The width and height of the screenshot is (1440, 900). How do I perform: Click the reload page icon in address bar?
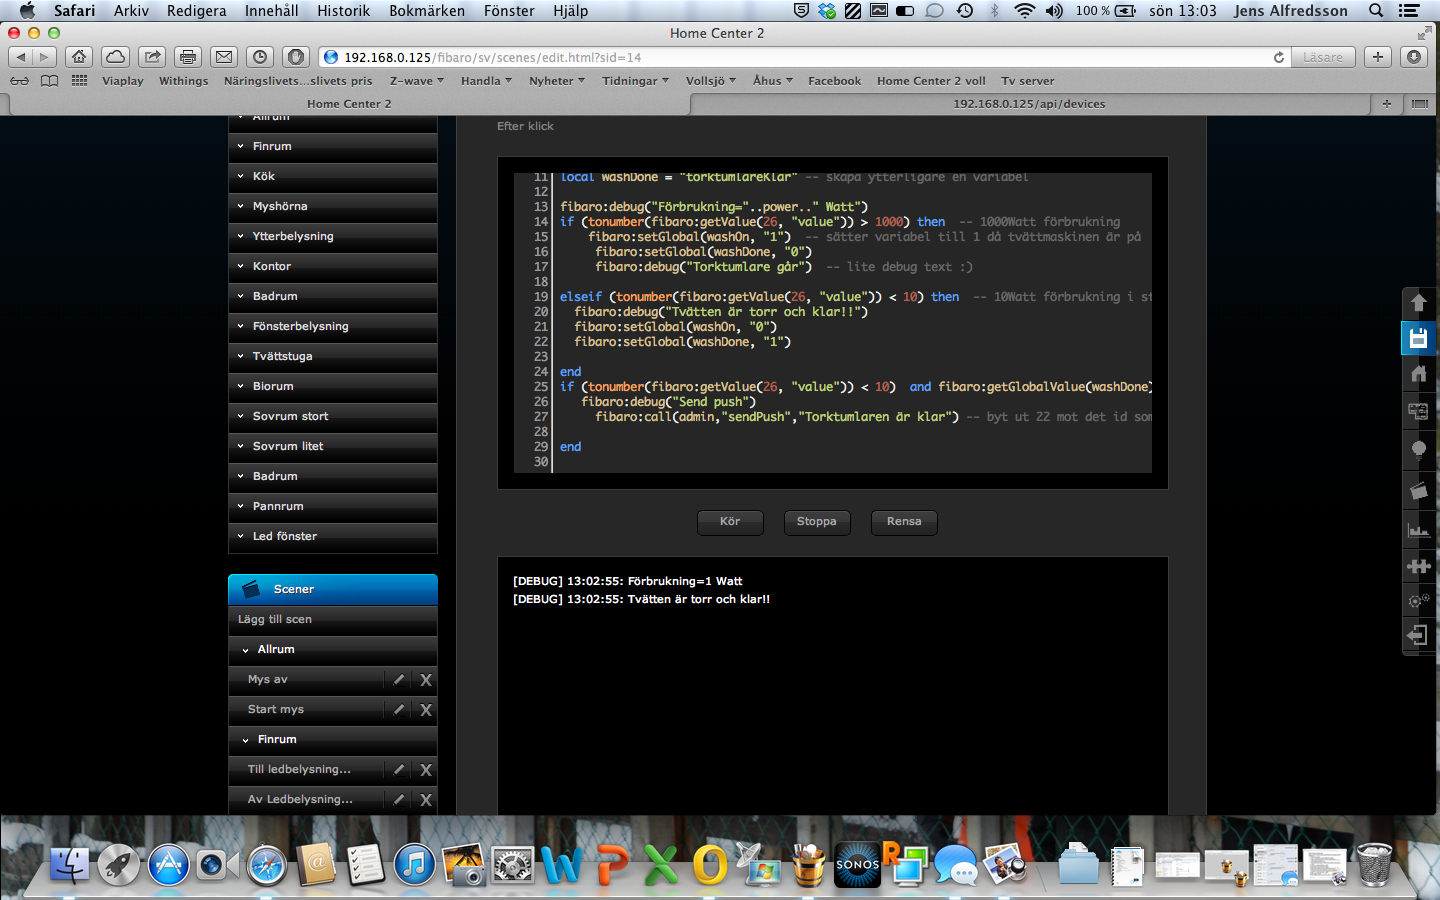(x=1279, y=57)
